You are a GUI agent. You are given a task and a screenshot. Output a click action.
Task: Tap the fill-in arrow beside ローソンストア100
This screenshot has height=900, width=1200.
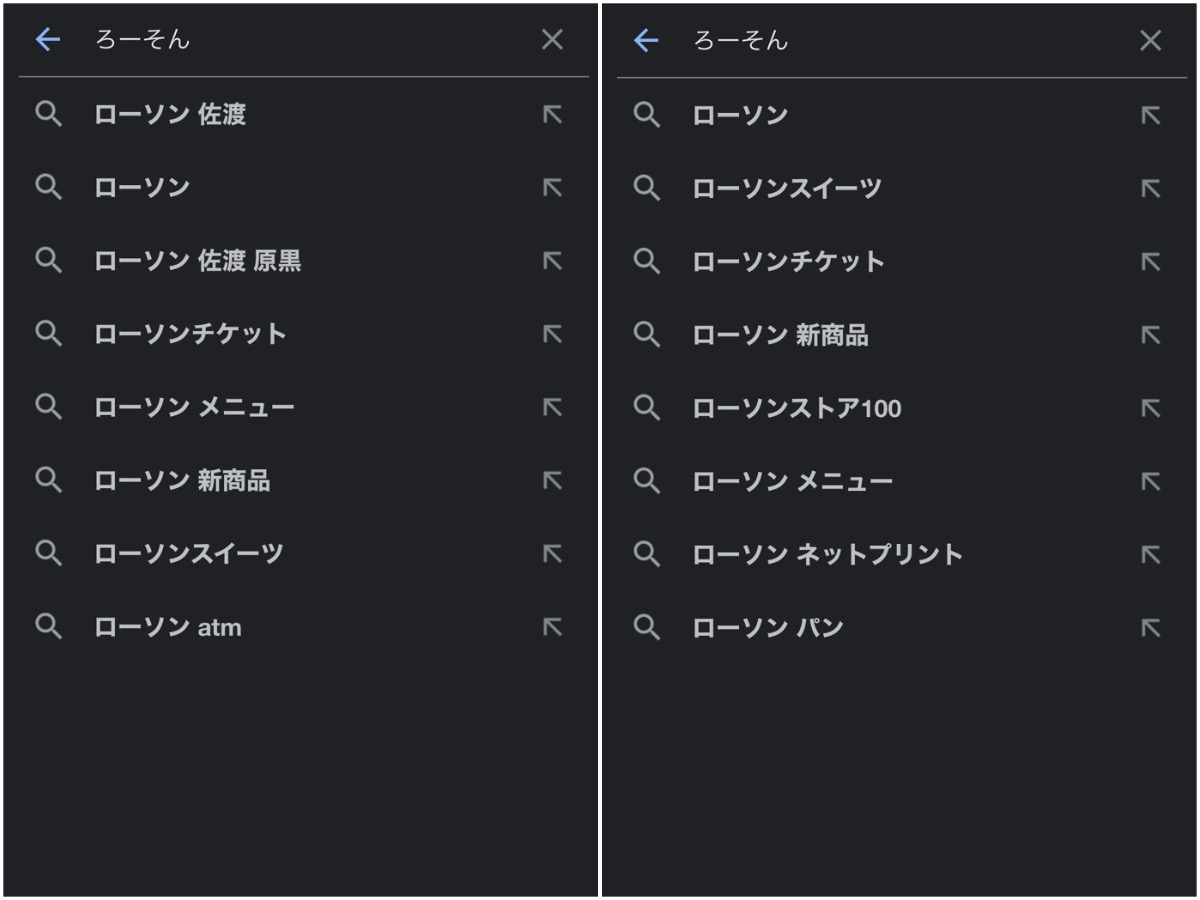tap(1151, 408)
